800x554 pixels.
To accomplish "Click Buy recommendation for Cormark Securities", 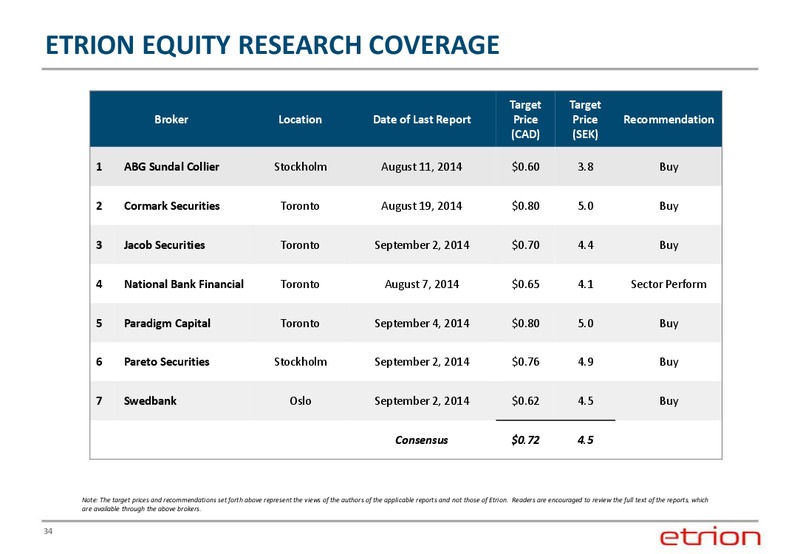I will [x=669, y=207].
